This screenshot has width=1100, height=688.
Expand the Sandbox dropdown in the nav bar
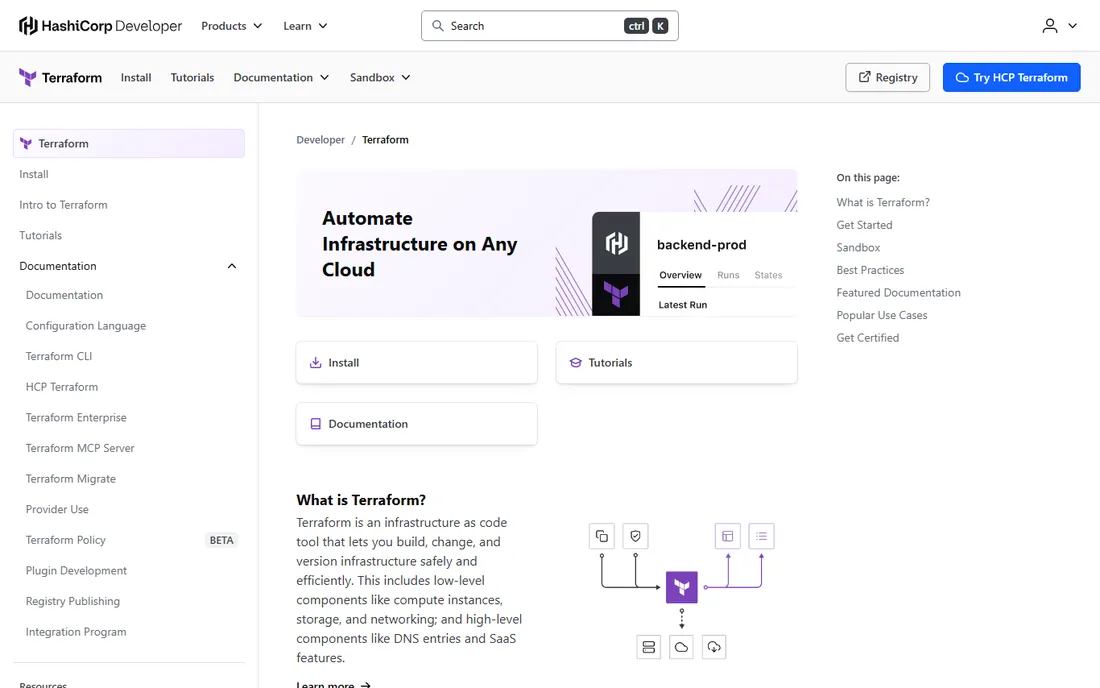380,77
